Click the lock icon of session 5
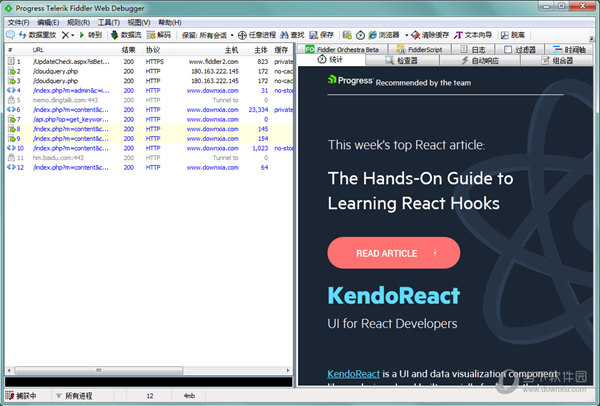 11,100
